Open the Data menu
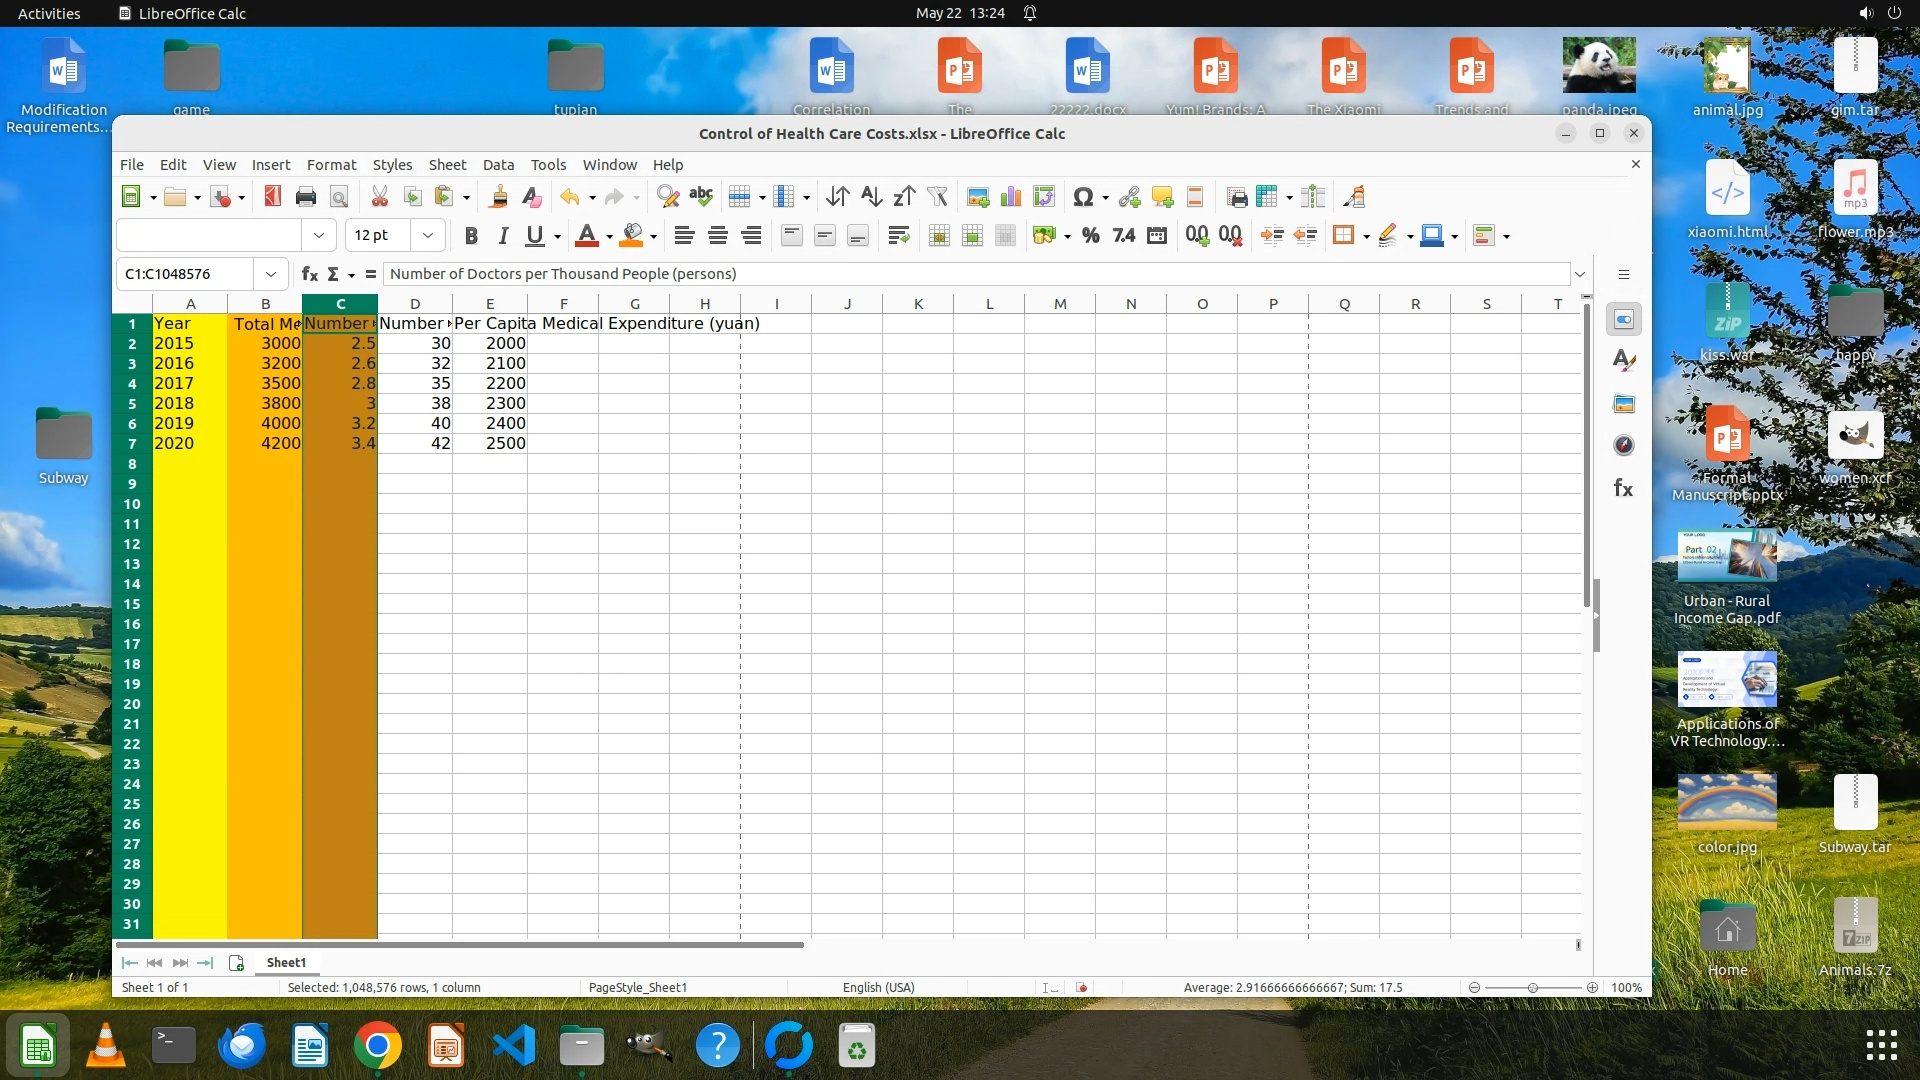This screenshot has width=1920, height=1080. (498, 165)
